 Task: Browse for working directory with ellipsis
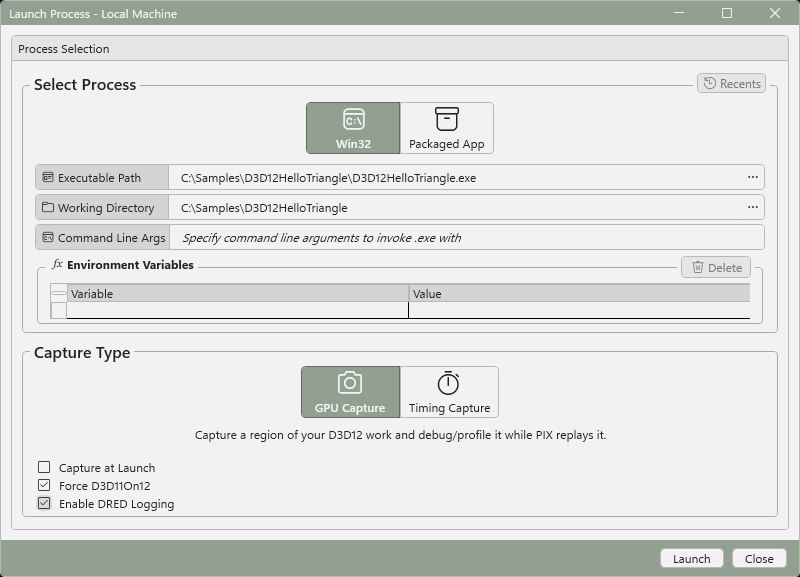click(753, 208)
